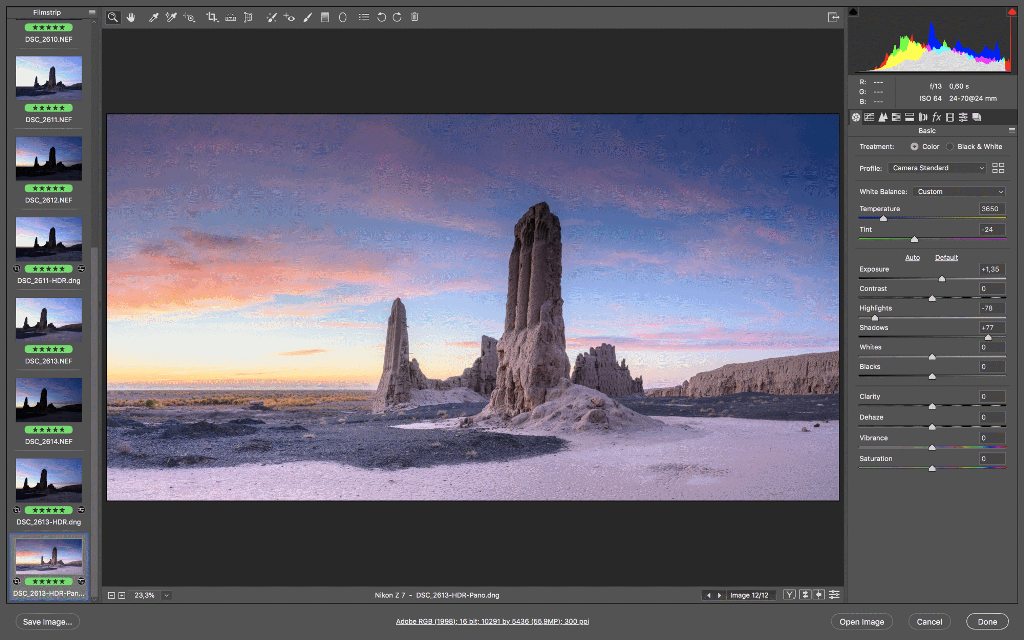Switch to the Camera Calibration tab
The image size is (1024, 640).
click(x=950, y=117)
